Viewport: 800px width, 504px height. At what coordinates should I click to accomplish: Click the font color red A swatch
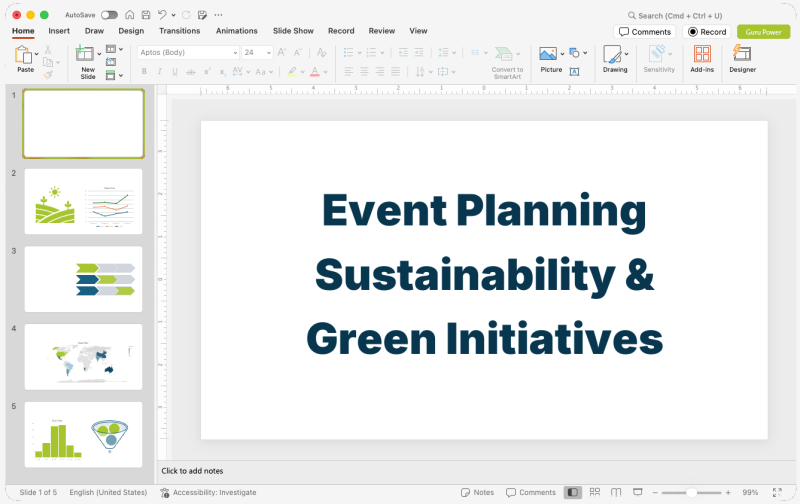click(x=315, y=72)
